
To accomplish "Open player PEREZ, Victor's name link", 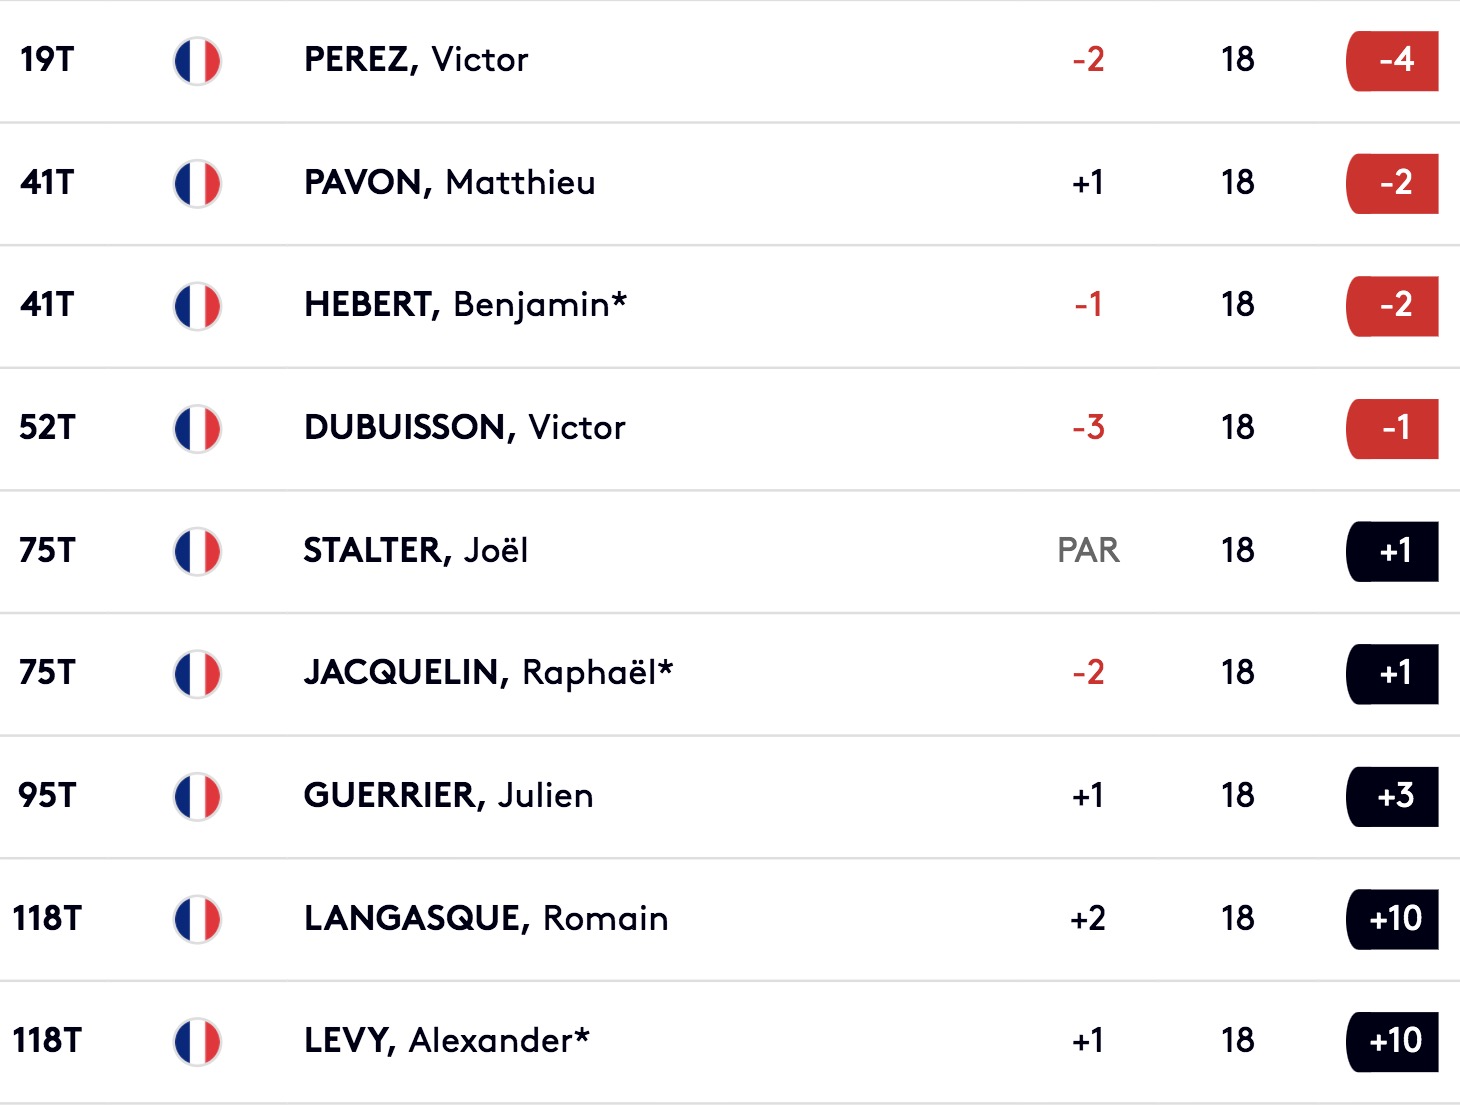I will (x=416, y=60).
